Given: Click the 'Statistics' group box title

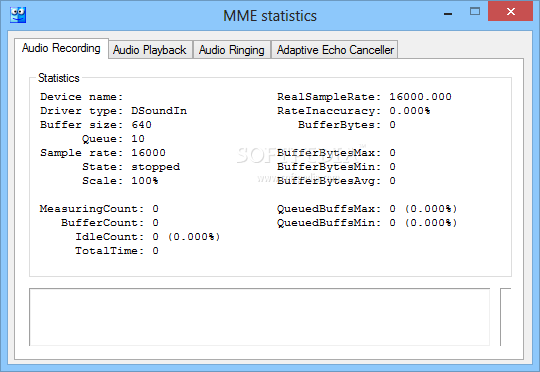Looking at the screenshot, I should click(x=59, y=78).
